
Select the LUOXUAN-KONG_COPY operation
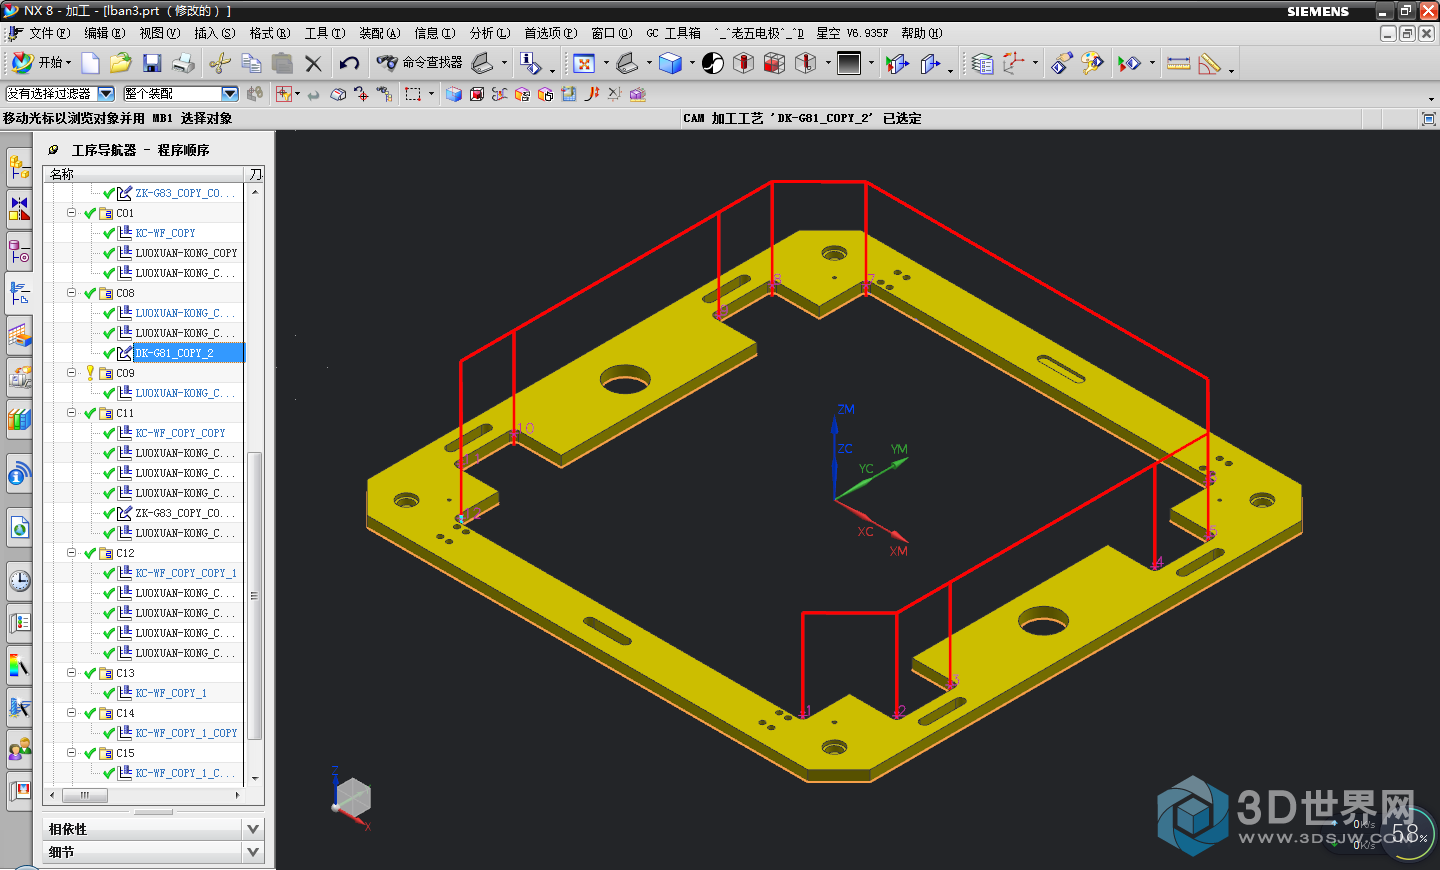[x=186, y=253]
